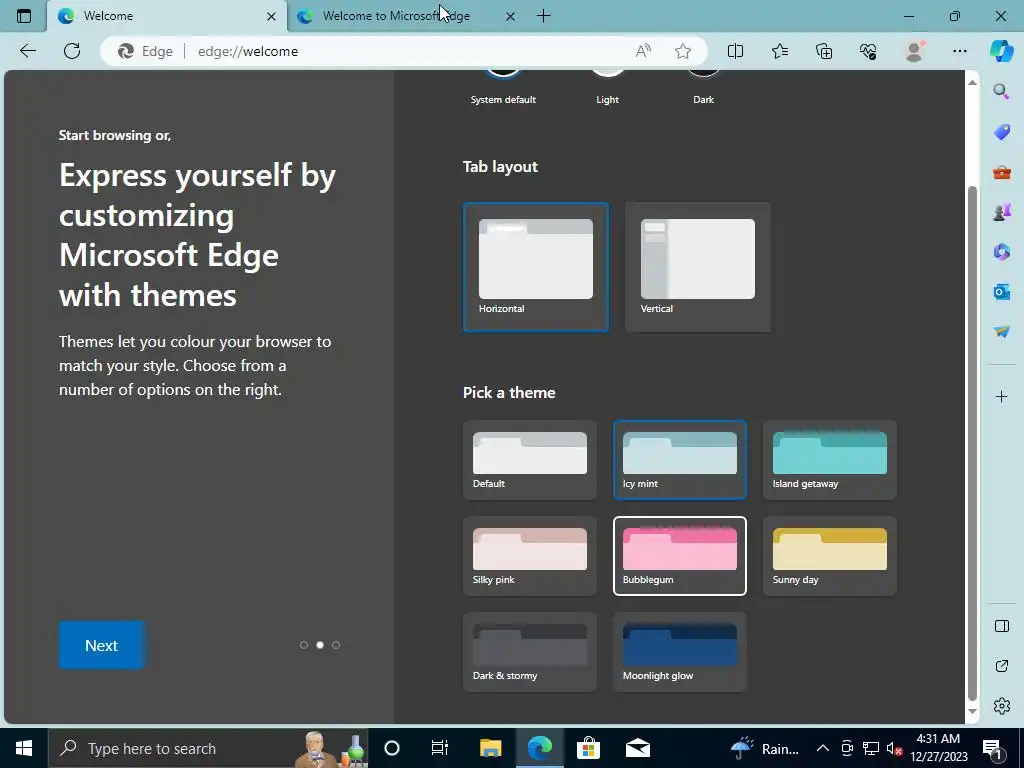The image size is (1024, 768).
Task: Switch to the Welcome tab
Action: pos(167,16)
